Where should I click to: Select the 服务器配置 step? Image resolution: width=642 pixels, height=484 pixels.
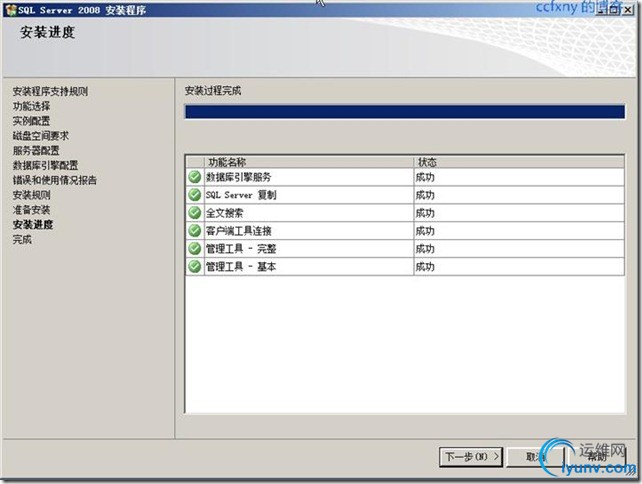[36, 150]
